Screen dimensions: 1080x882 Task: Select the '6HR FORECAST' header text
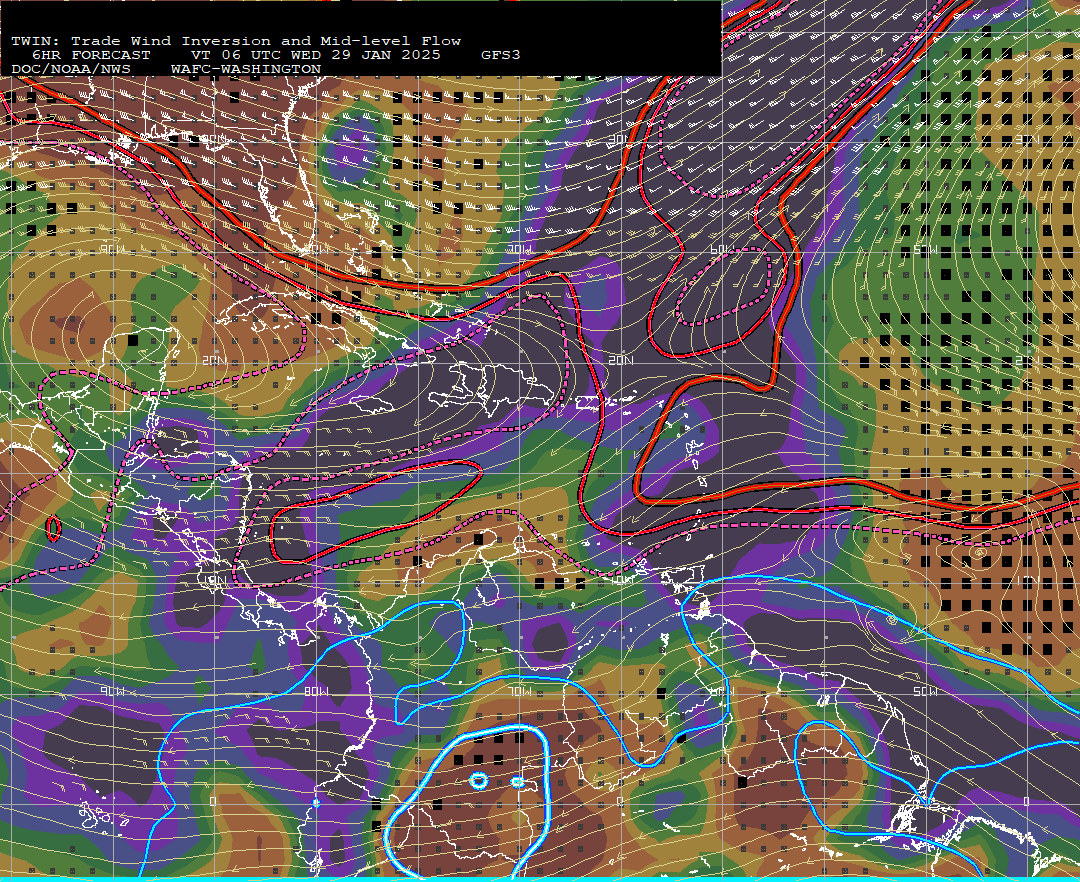coord(91,55)
